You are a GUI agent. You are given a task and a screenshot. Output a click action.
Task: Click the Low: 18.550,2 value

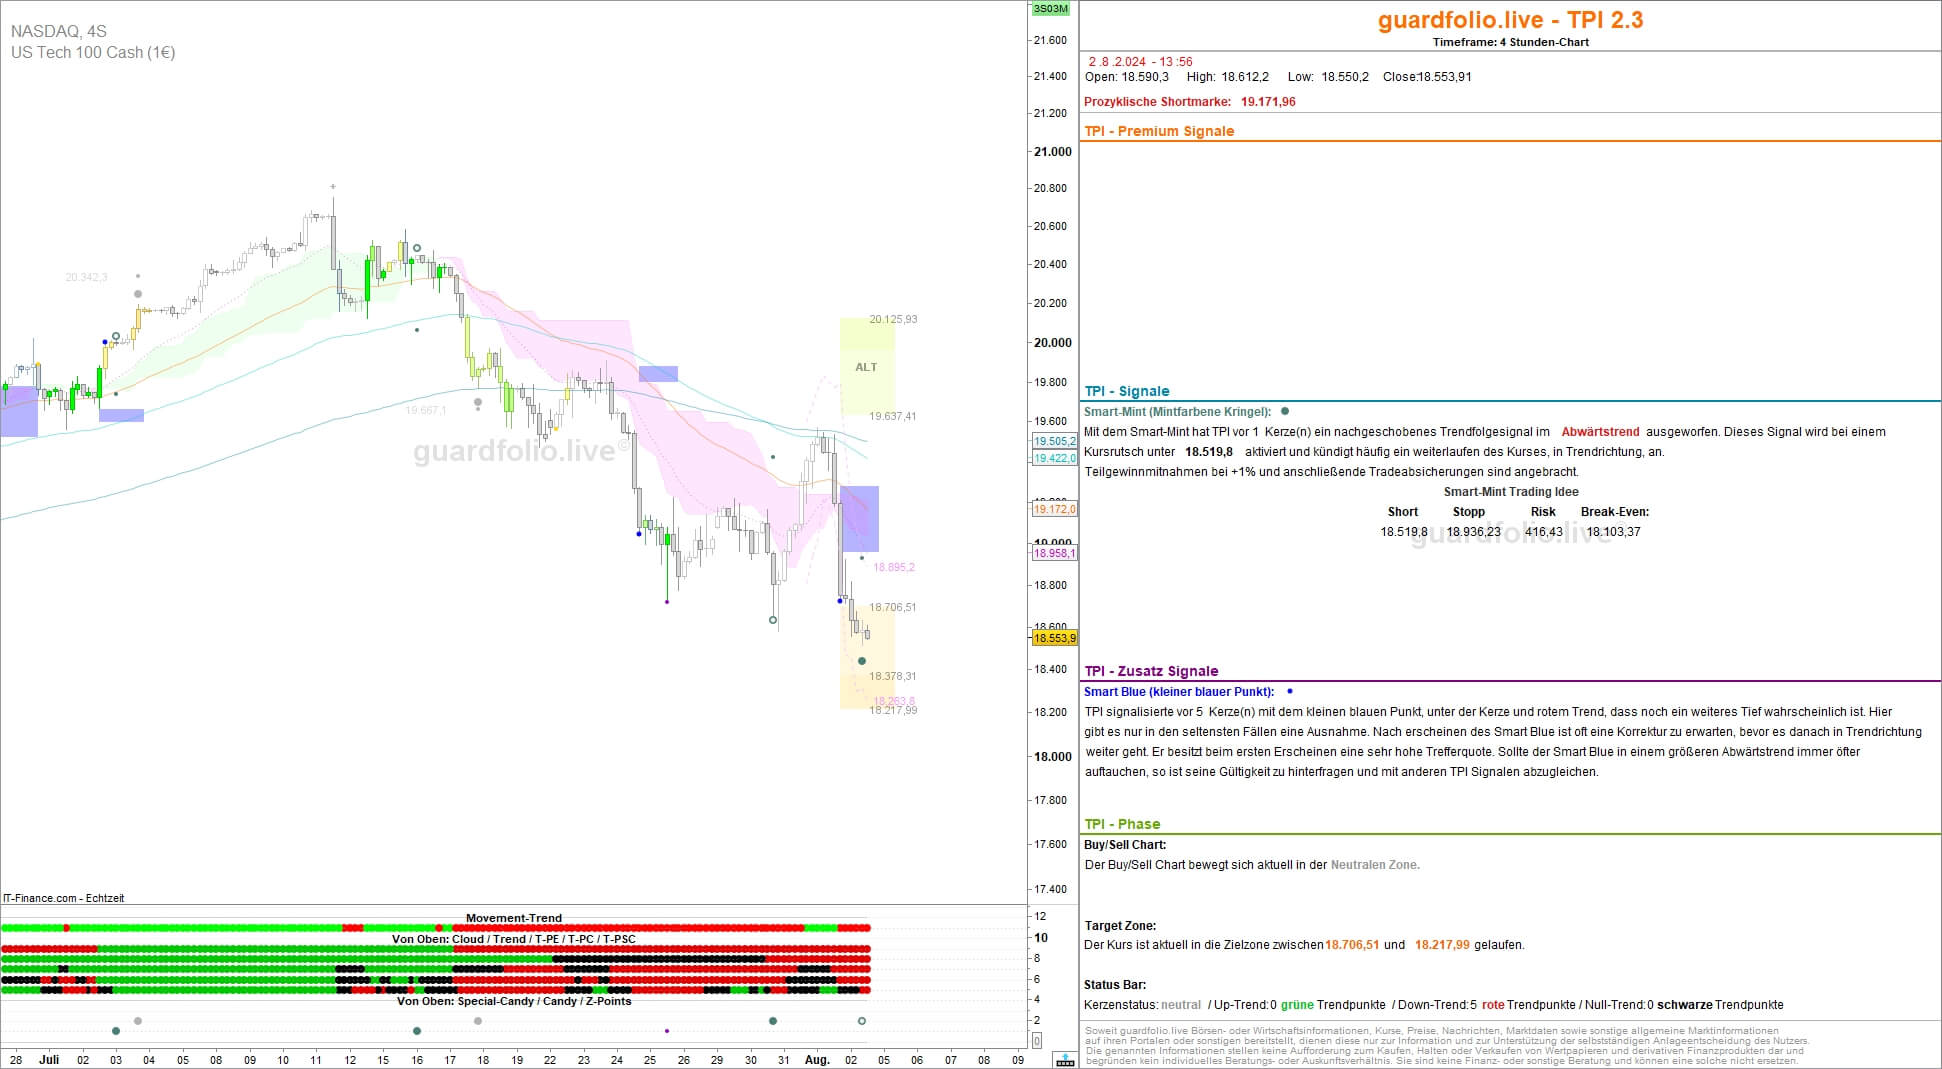pyautogui.click(x=1328, y=77)
